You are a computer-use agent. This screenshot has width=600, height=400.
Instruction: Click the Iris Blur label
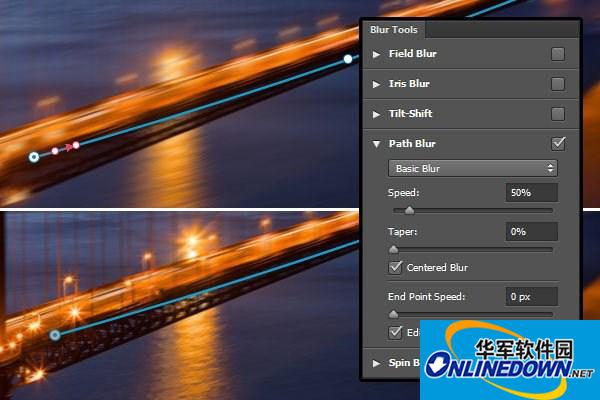pyautogui.click(x=409, y=84)
